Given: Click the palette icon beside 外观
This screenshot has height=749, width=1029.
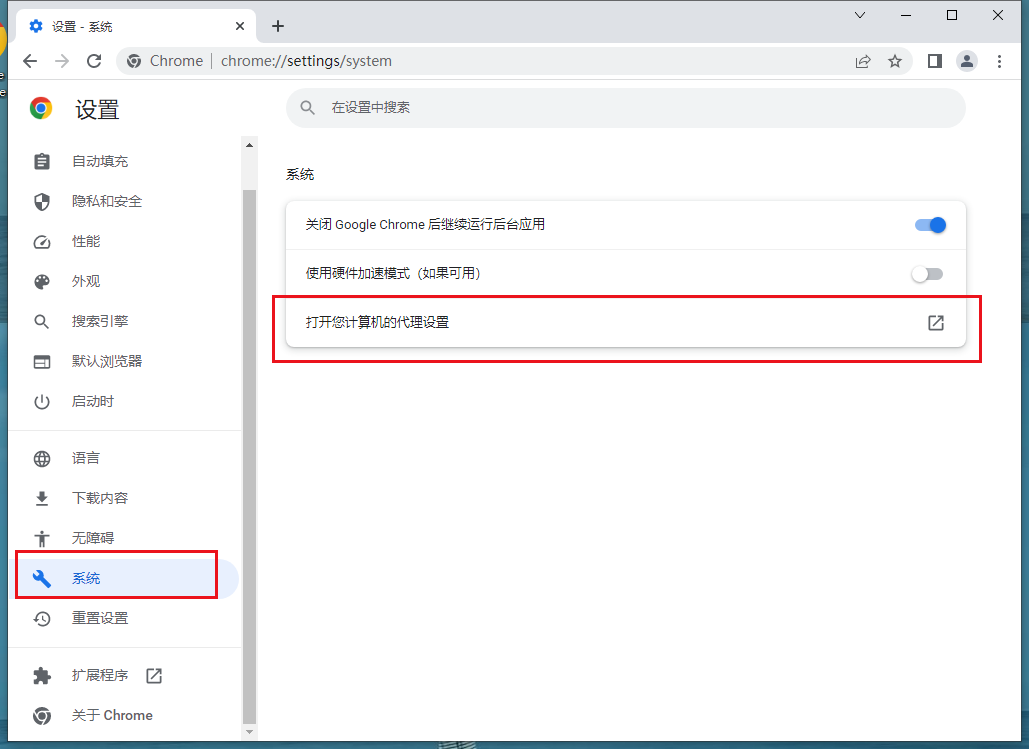Looking at the screenshot, I should [x=42, y=282].
